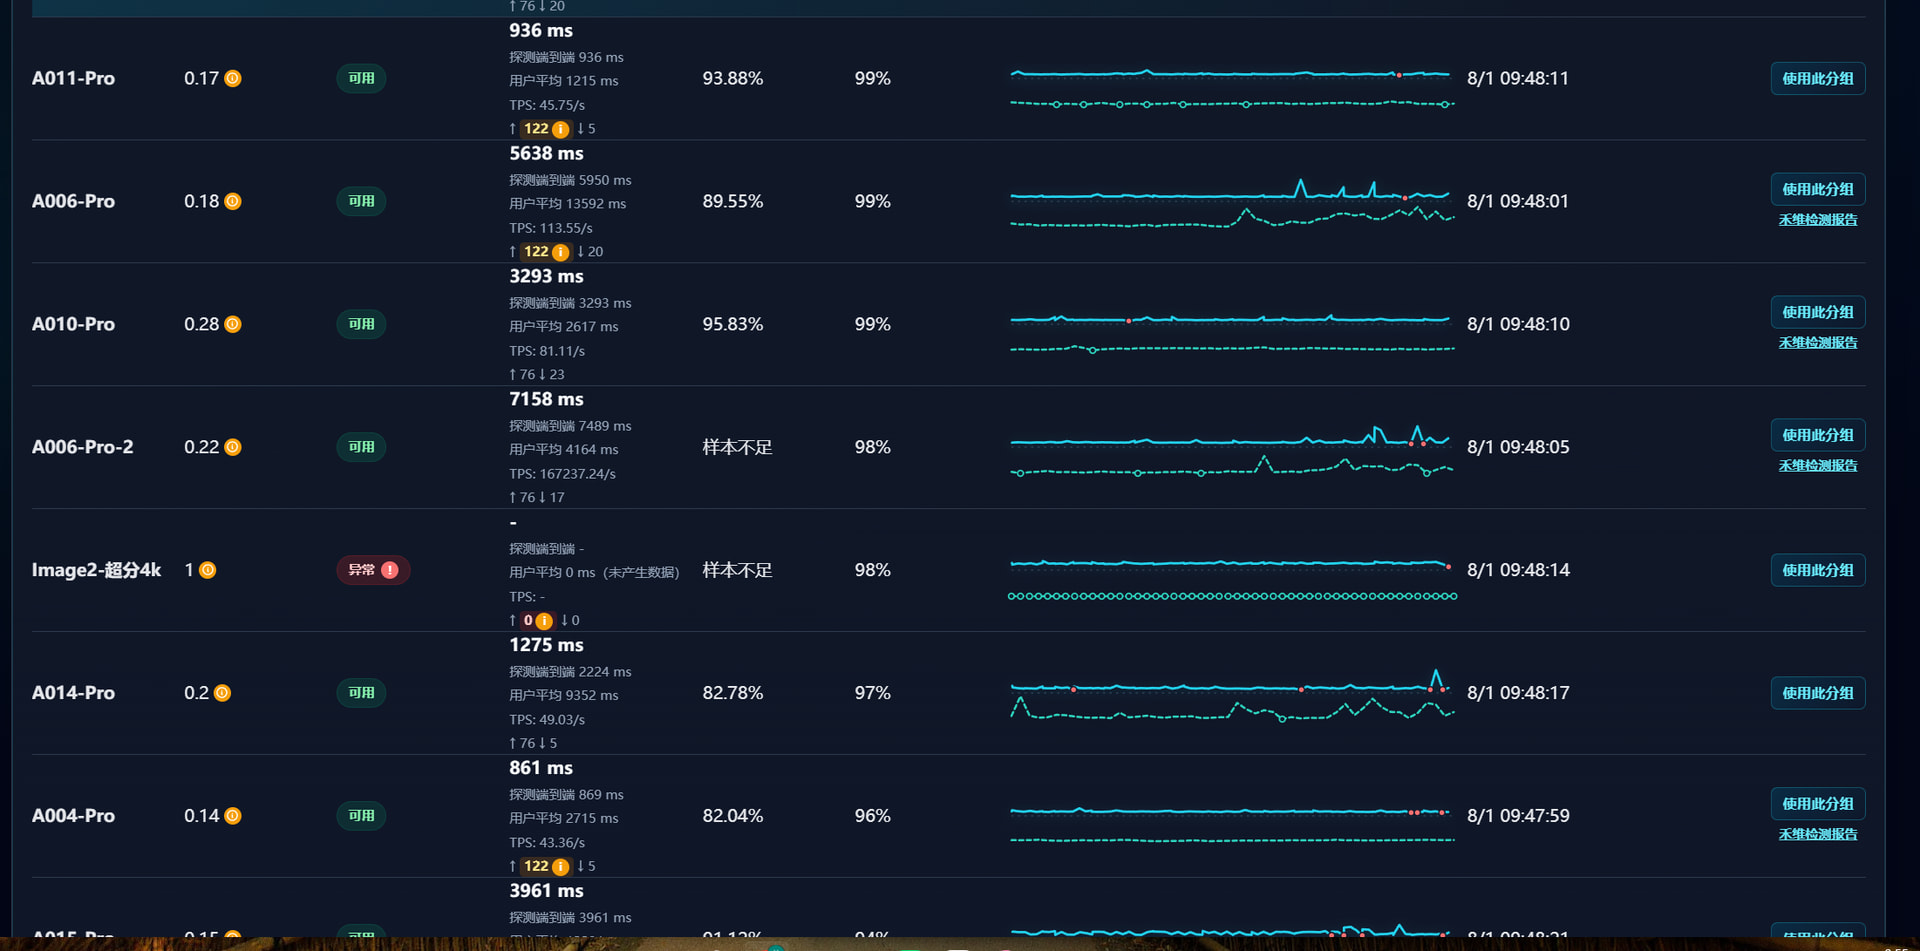Click the red warning icon in the 异常 badge
This screenshot has height=951, width=1920.
[x=390, y=570]
